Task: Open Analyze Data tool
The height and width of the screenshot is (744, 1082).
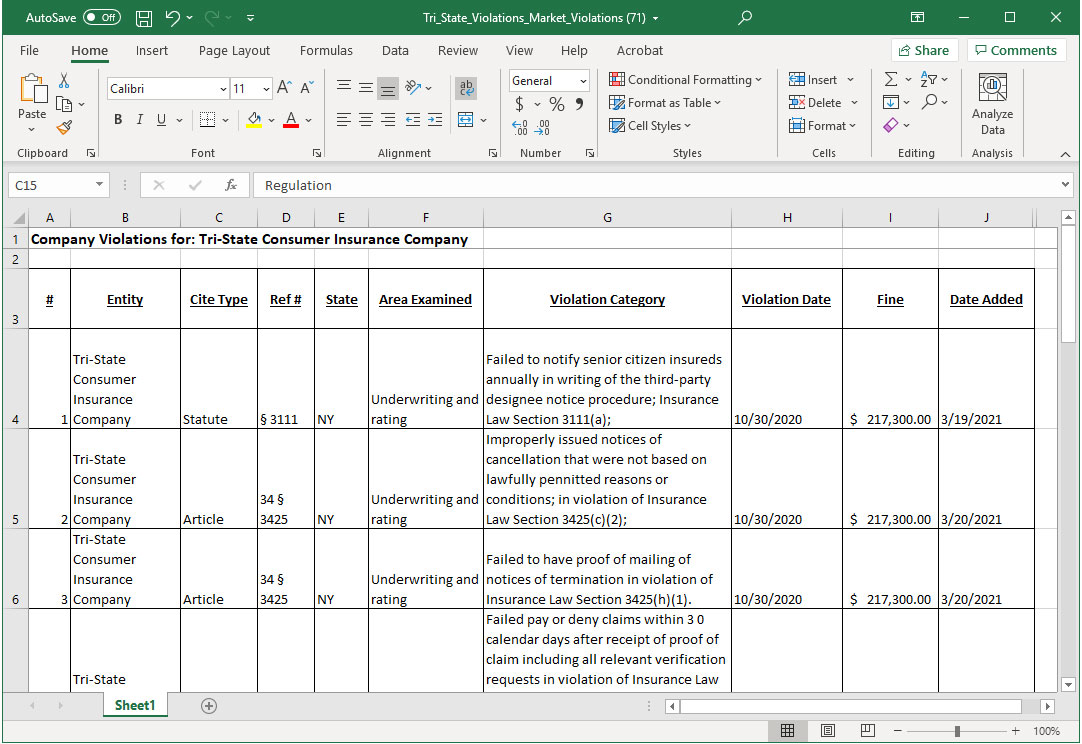Action: [x=992, y=104]
